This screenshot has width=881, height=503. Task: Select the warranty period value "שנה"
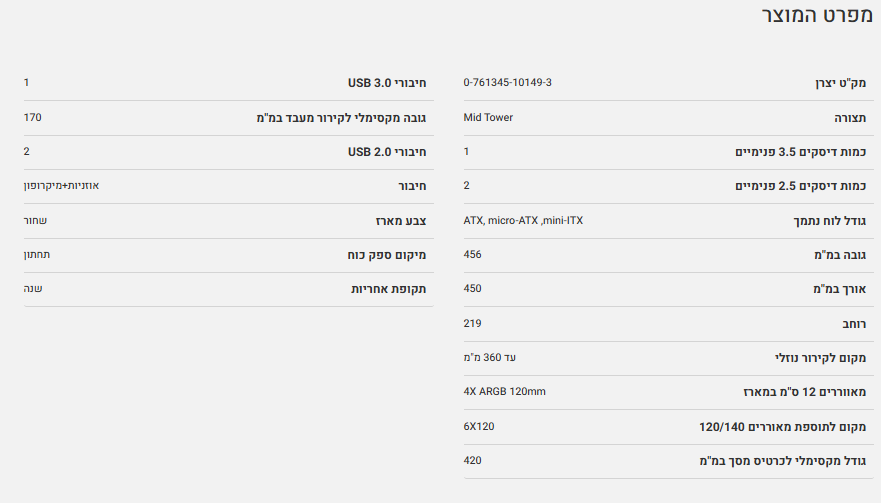(x=33, y=288)
